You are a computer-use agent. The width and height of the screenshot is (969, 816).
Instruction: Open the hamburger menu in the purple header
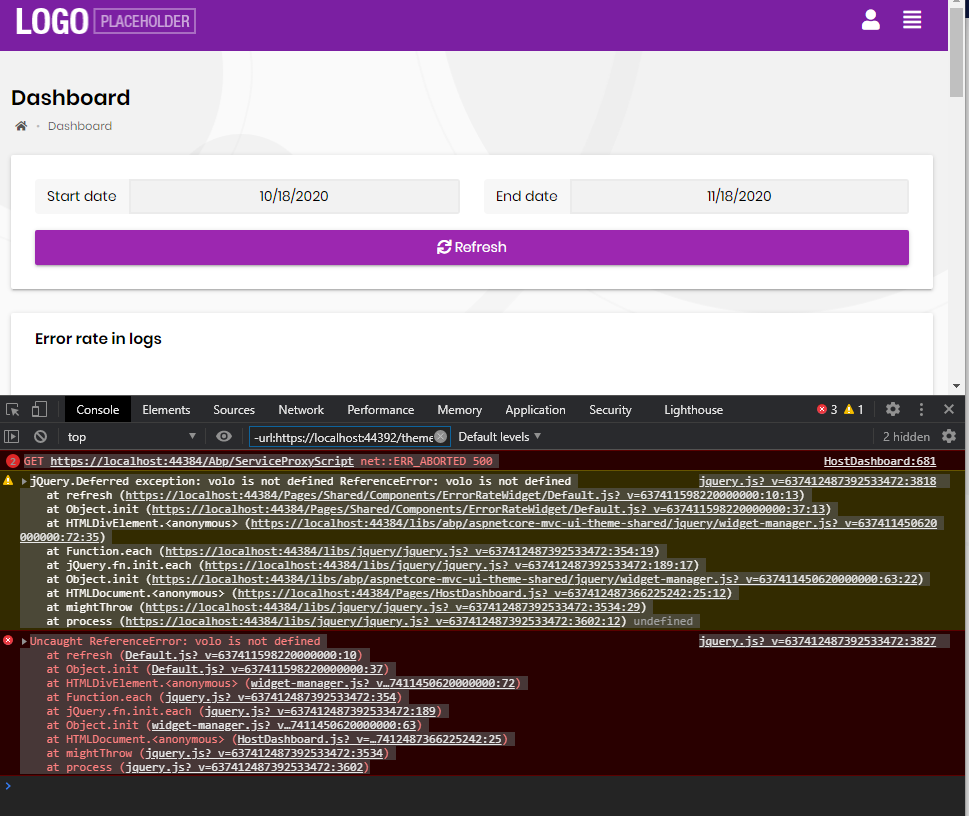point(911,20)
